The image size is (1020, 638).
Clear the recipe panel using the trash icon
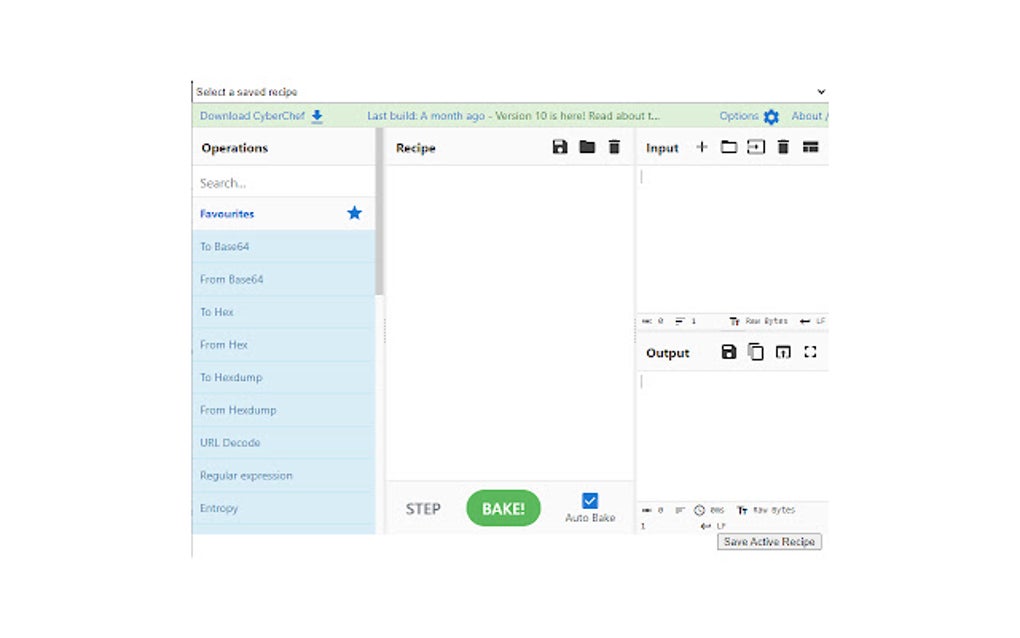(613, 147)
